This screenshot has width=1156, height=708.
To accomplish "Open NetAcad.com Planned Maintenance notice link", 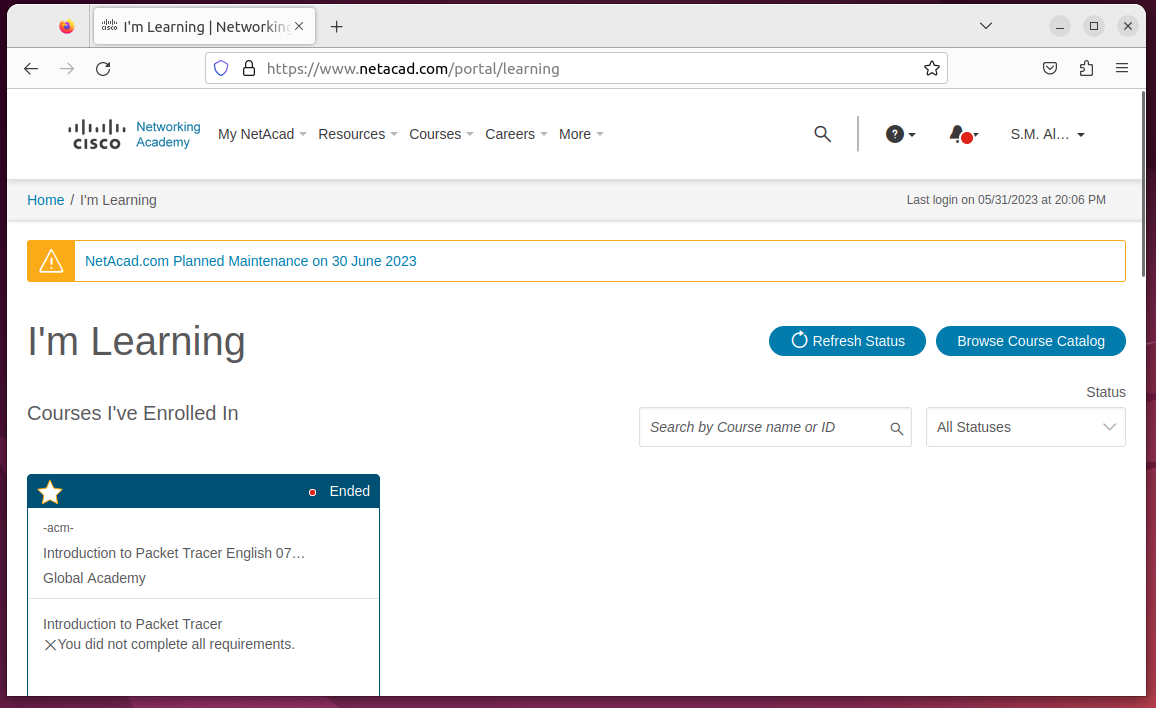I will pyautogui.click(x=251, y=261).
